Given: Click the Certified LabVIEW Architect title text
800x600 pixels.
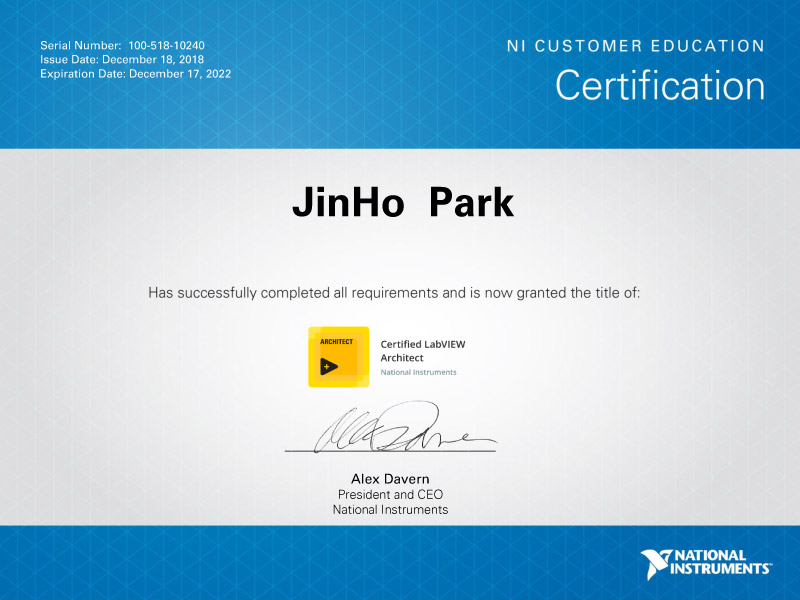Looking at the screenshot, I should coord(423,351).
